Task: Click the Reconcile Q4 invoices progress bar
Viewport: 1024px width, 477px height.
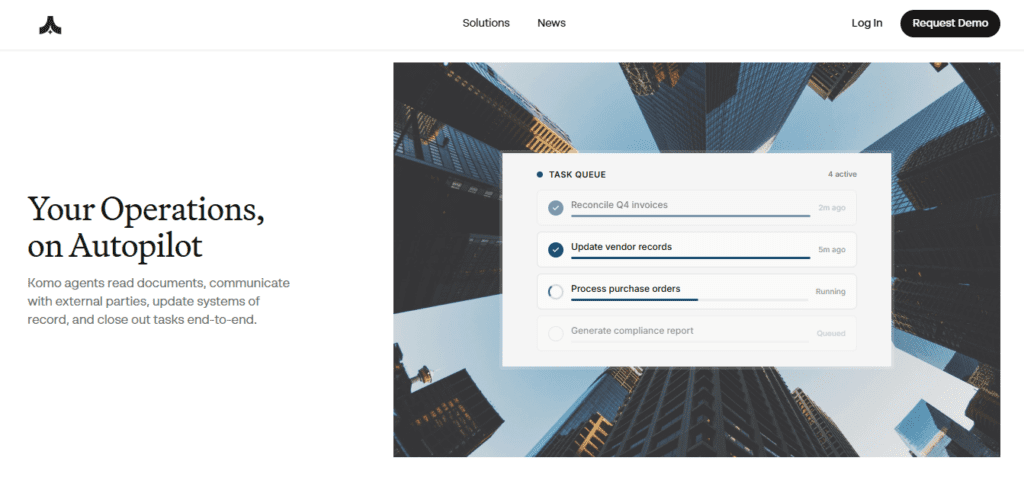Action: click(x=690, y=216)
